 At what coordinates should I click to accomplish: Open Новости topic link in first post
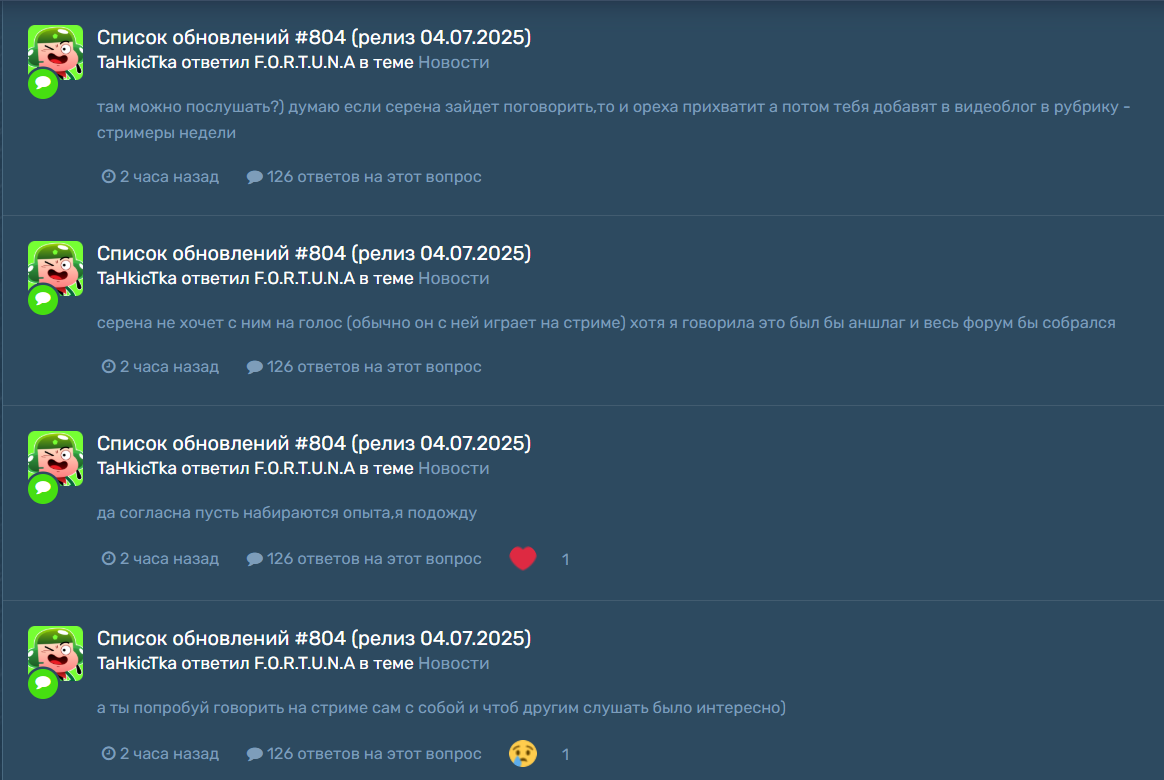454,62
